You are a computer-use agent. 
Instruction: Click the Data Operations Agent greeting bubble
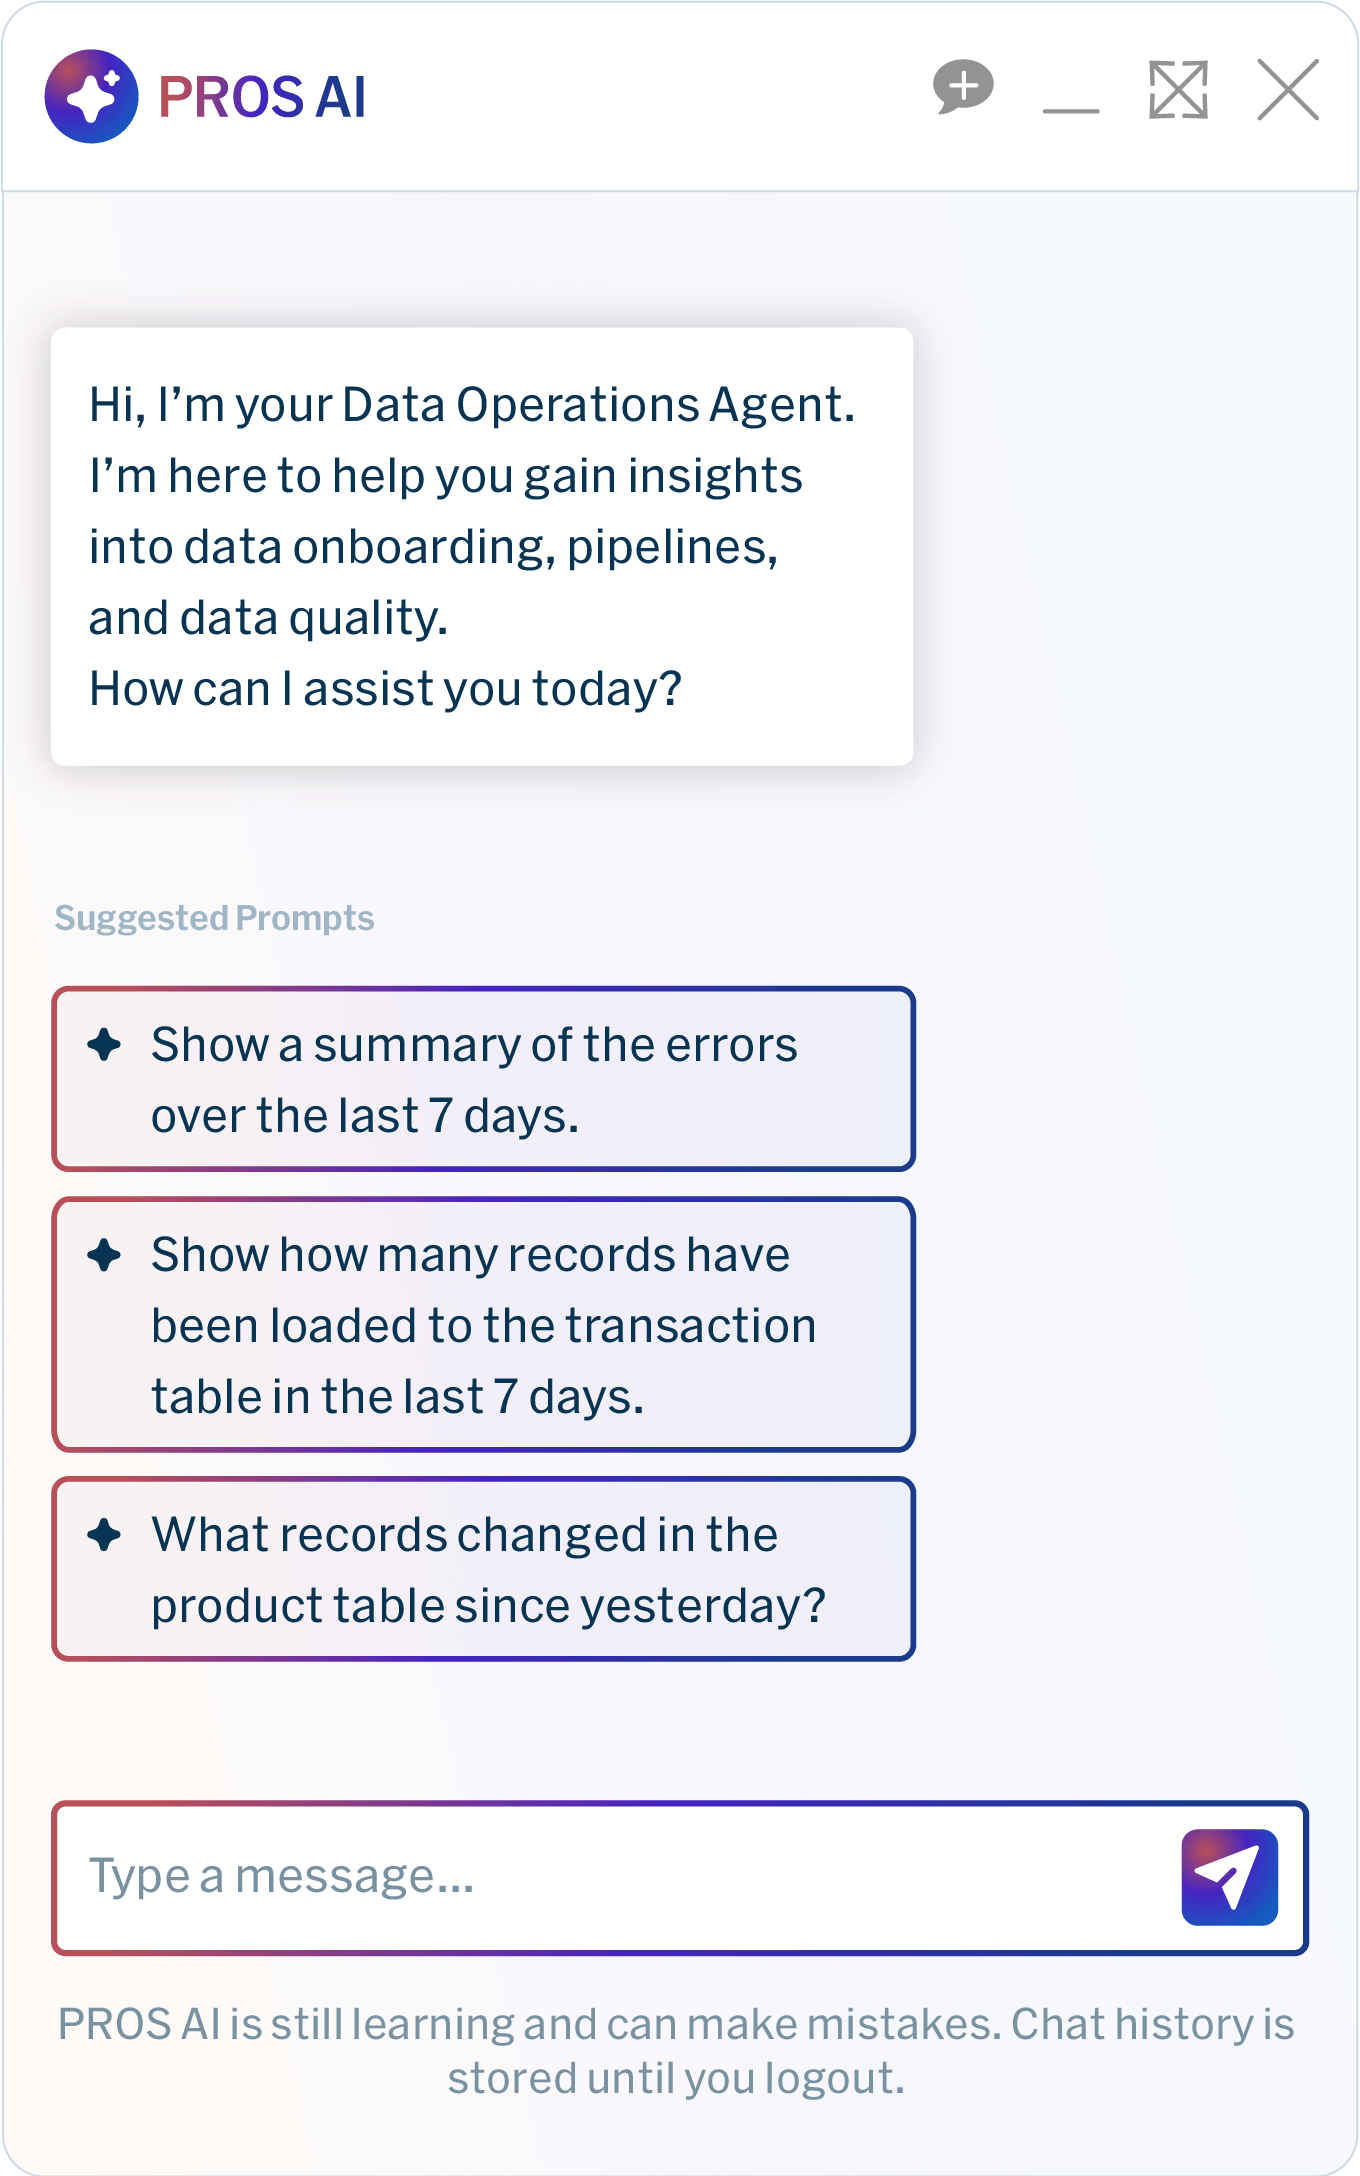click(481, 546)
